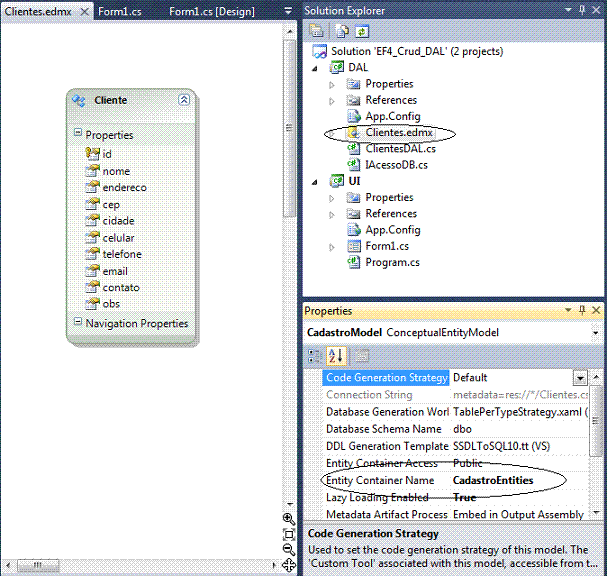This screenshot has width=607, height=576.
Task: Click the designer Zoom In icon
Action: tap(288, 518)
